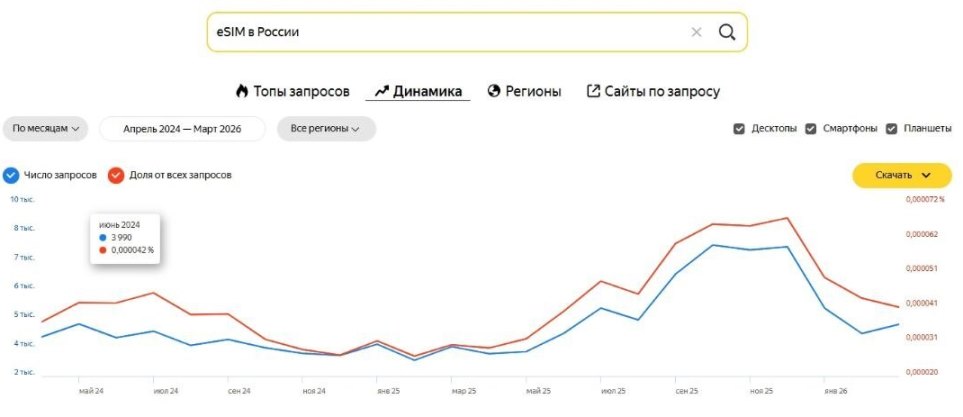Click the search input with eSIM в России
963x417 pixels.
[x=440, y=32]
